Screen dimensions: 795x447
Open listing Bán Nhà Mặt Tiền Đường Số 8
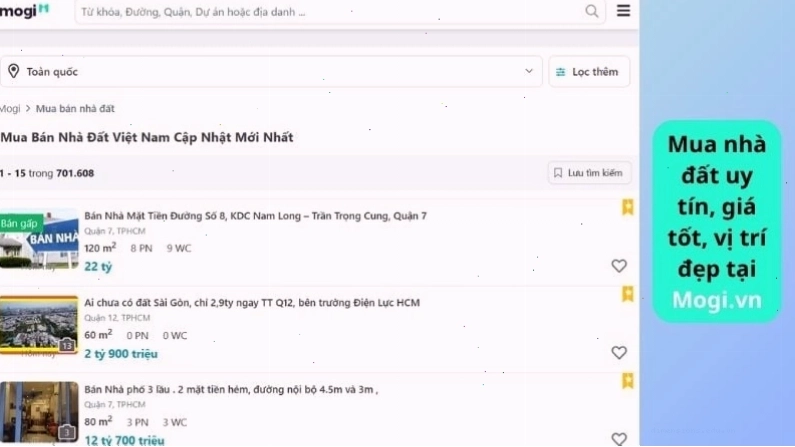[x=256, y=216]
